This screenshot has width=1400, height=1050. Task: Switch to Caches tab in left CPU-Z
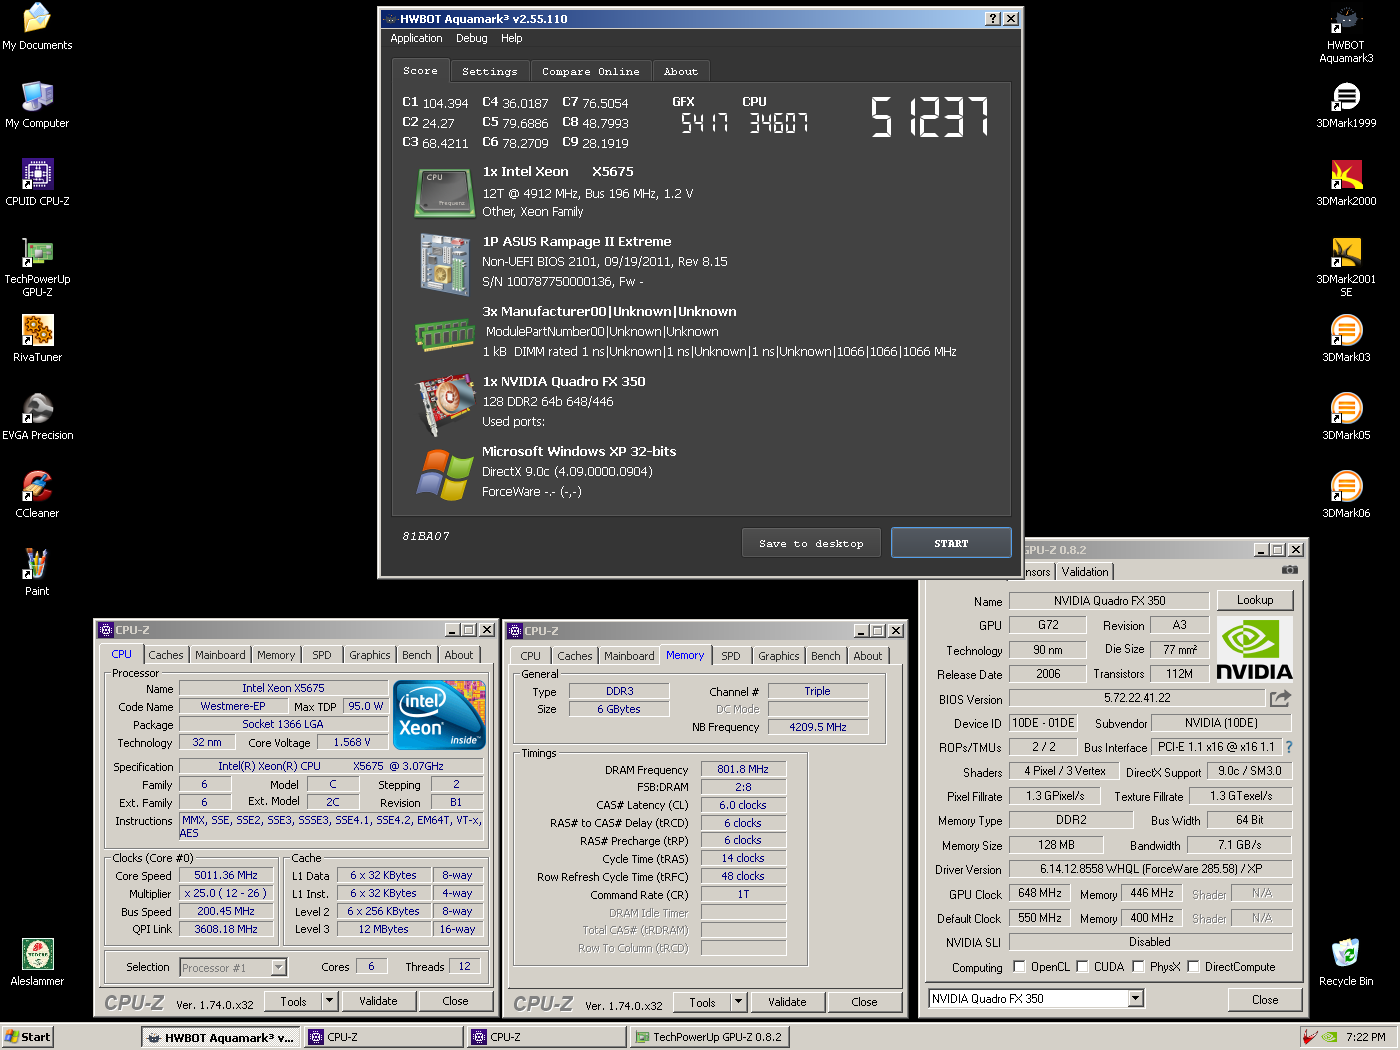coord(166,655)
